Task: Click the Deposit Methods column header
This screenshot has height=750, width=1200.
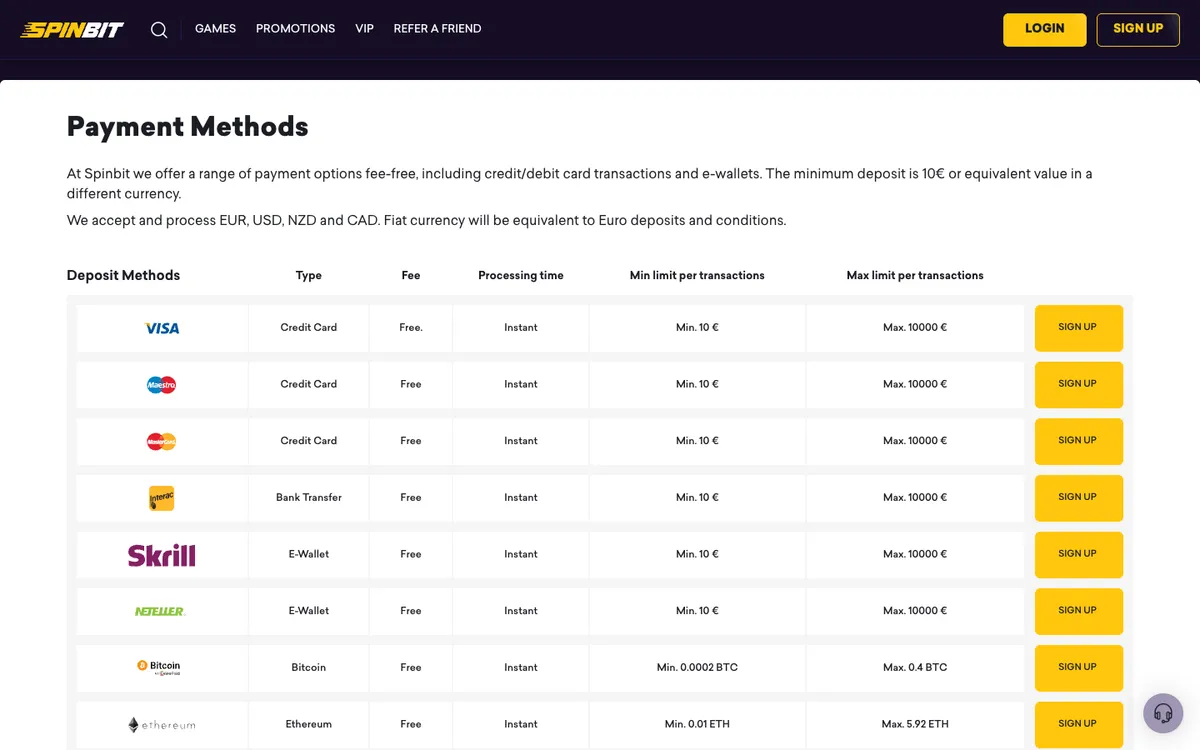Action: click(123, 275)
